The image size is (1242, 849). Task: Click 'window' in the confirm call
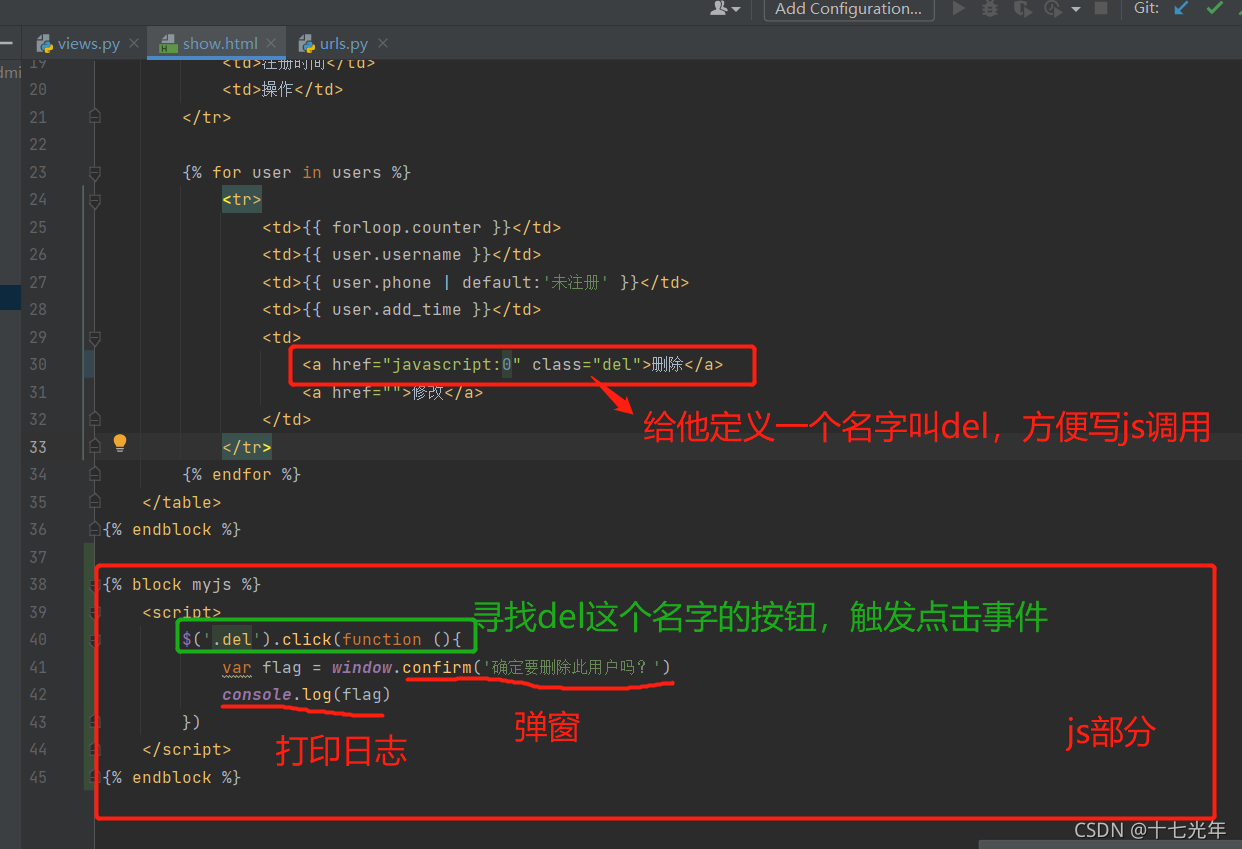[362, 667]
